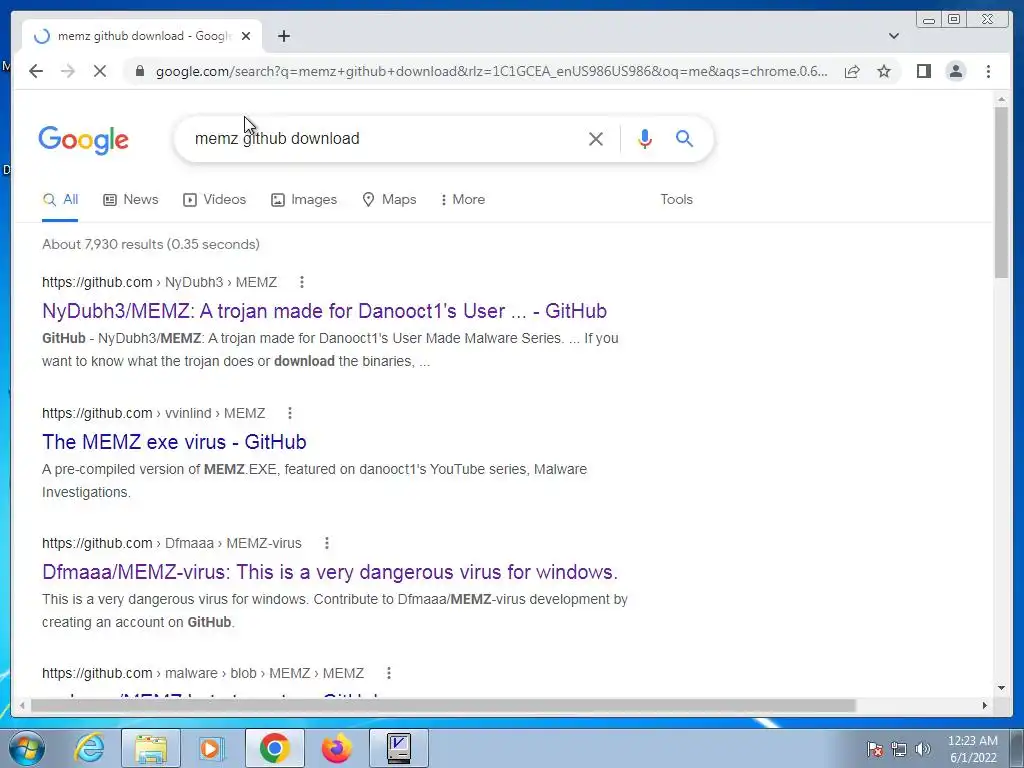Launch Firefox from the taskbar

(336, 748)
